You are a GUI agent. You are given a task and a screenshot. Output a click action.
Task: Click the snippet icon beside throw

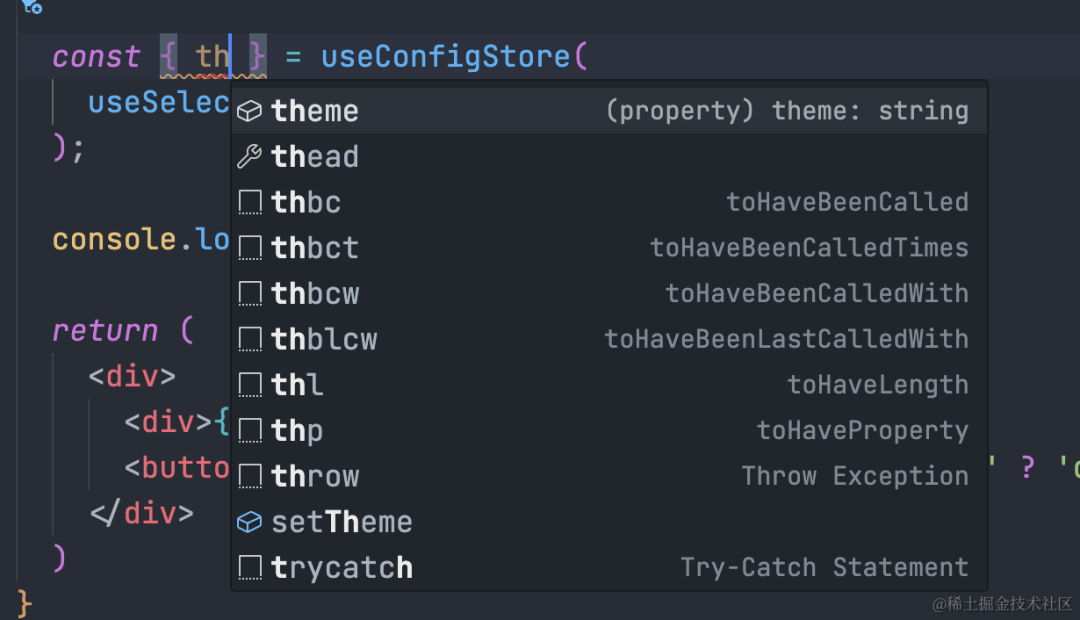(249, 477)
